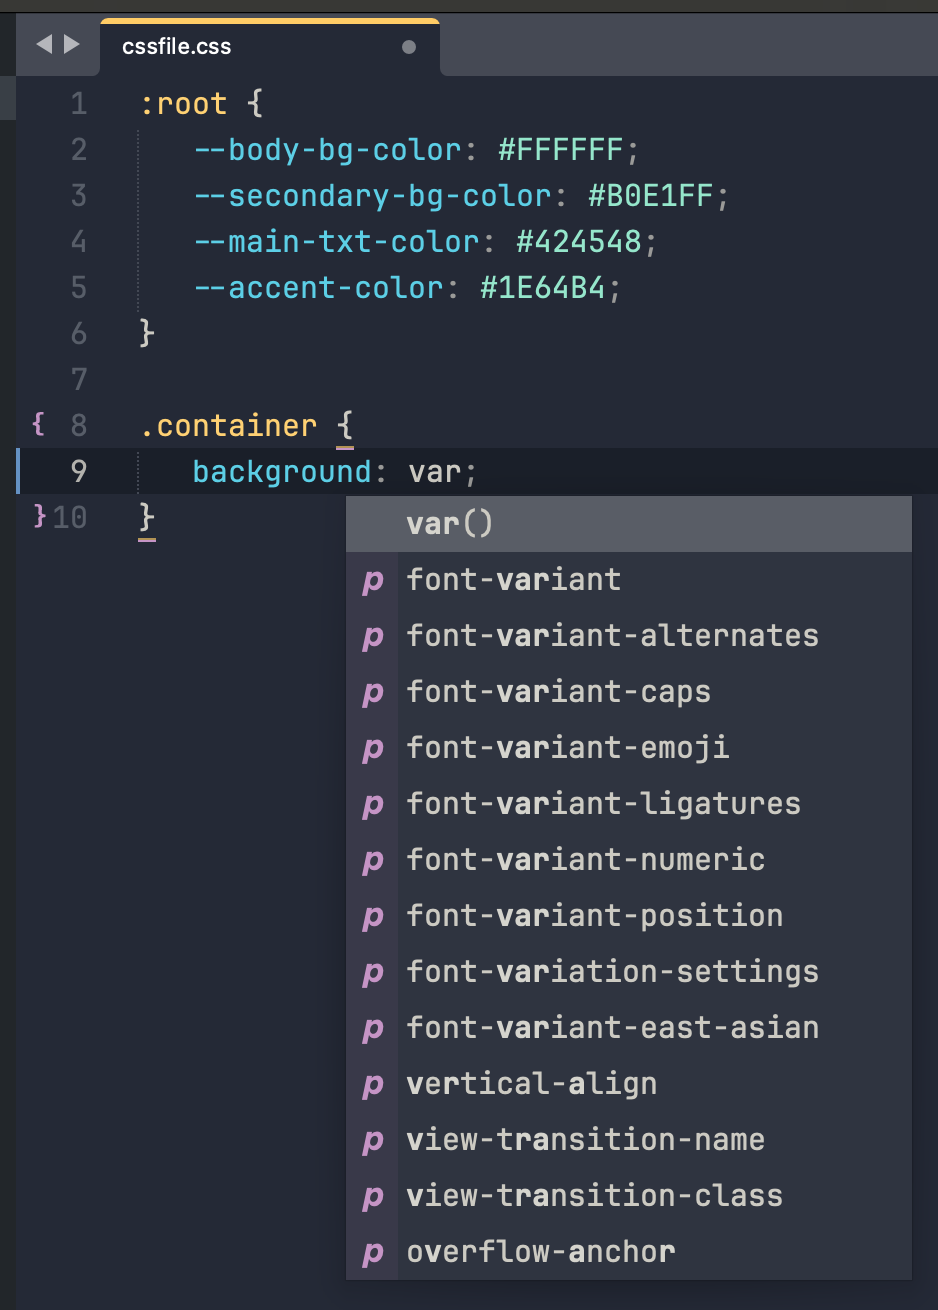Click the forward navigation arrow icon

pos(72,44)
